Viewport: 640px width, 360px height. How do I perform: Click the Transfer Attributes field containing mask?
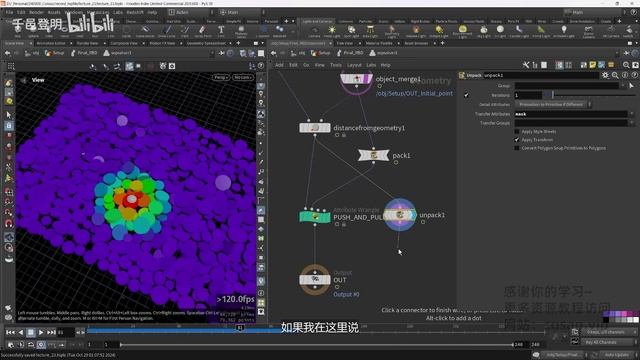tap(571, 114)
